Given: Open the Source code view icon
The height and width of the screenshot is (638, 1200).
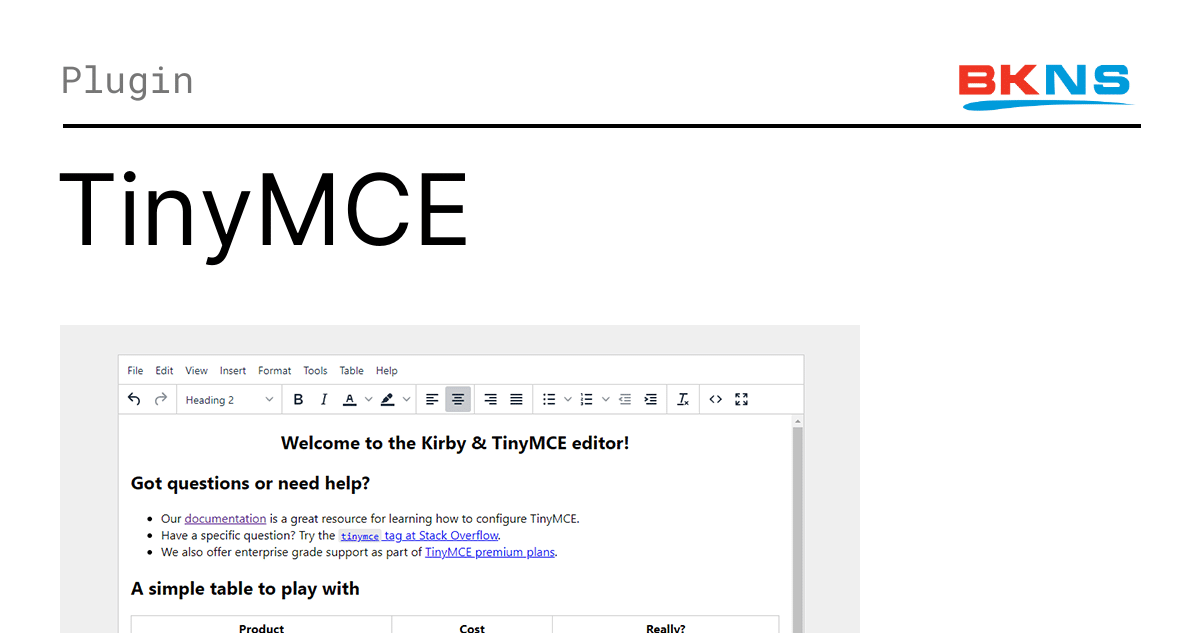Looking at the screenshot, I should pos(715,399).
